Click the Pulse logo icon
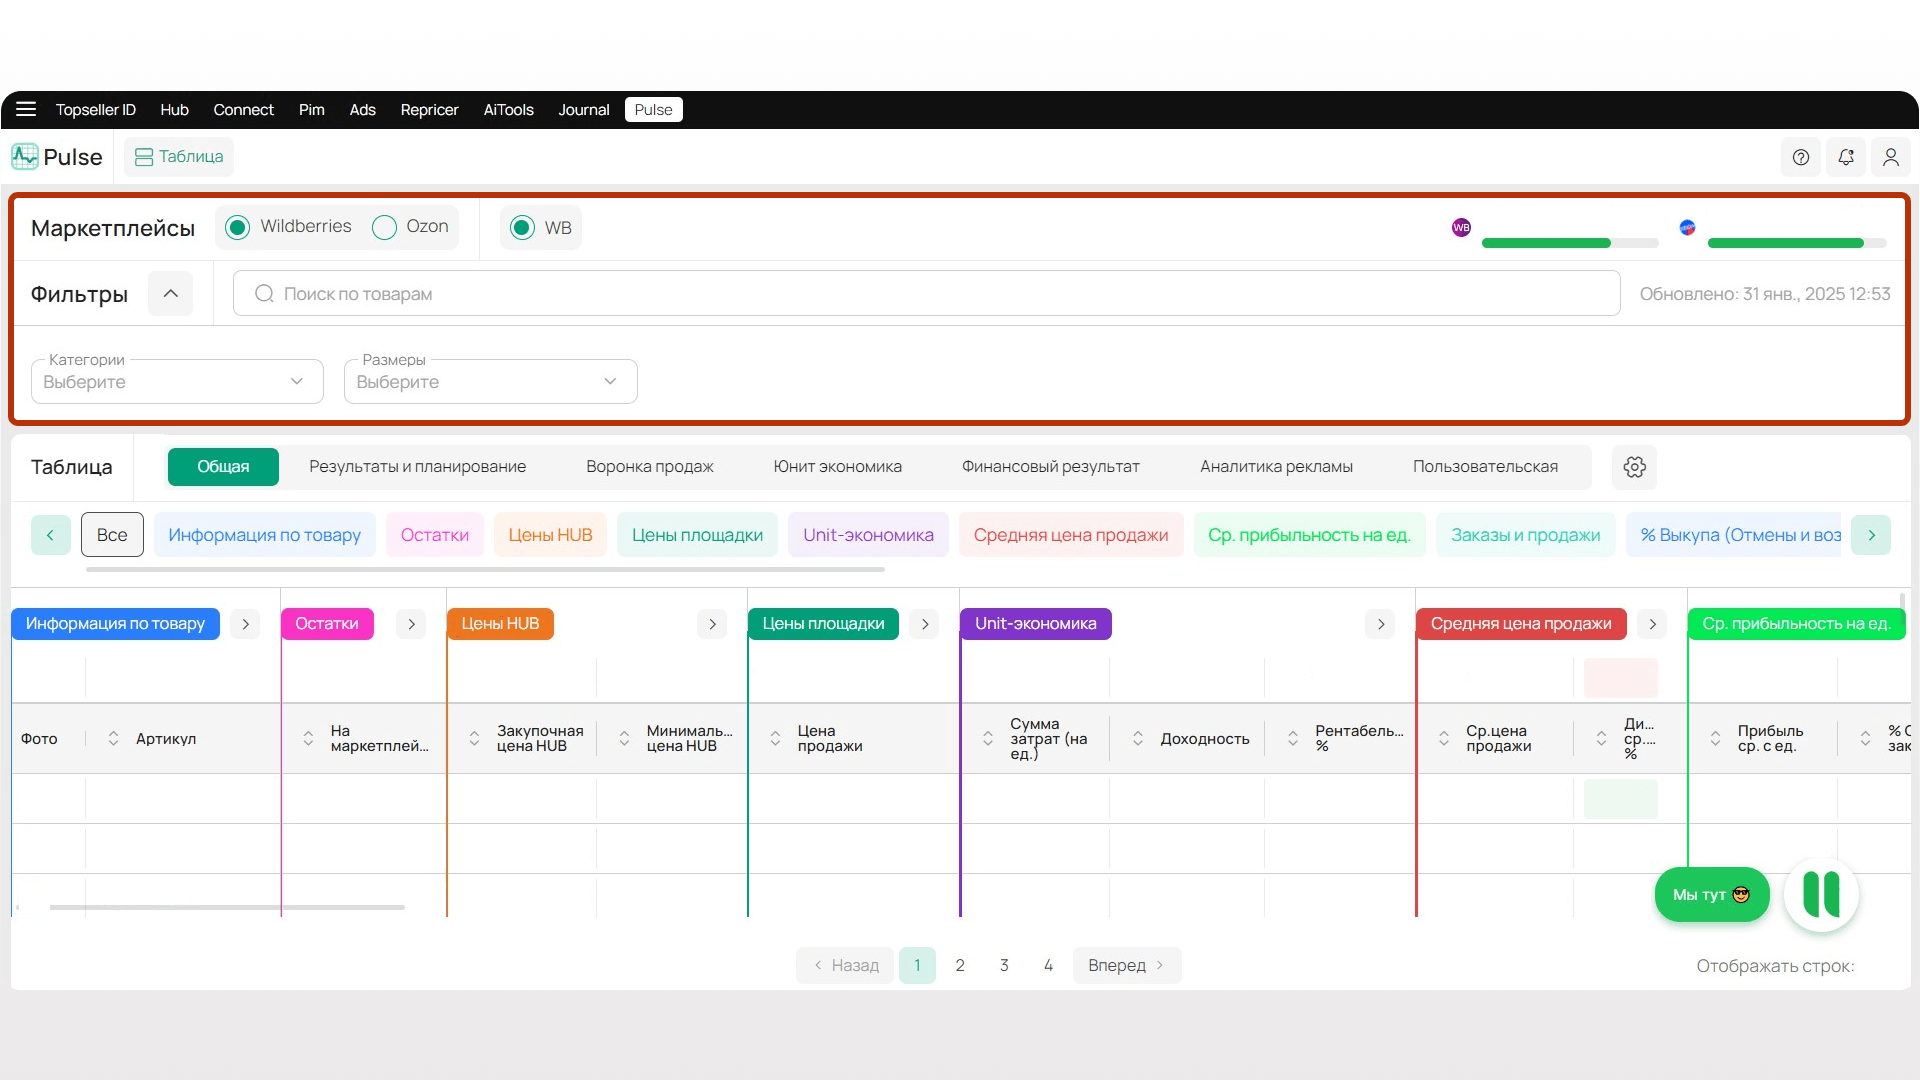Viewport: 1920px width, 1080px height. point(24,156)
